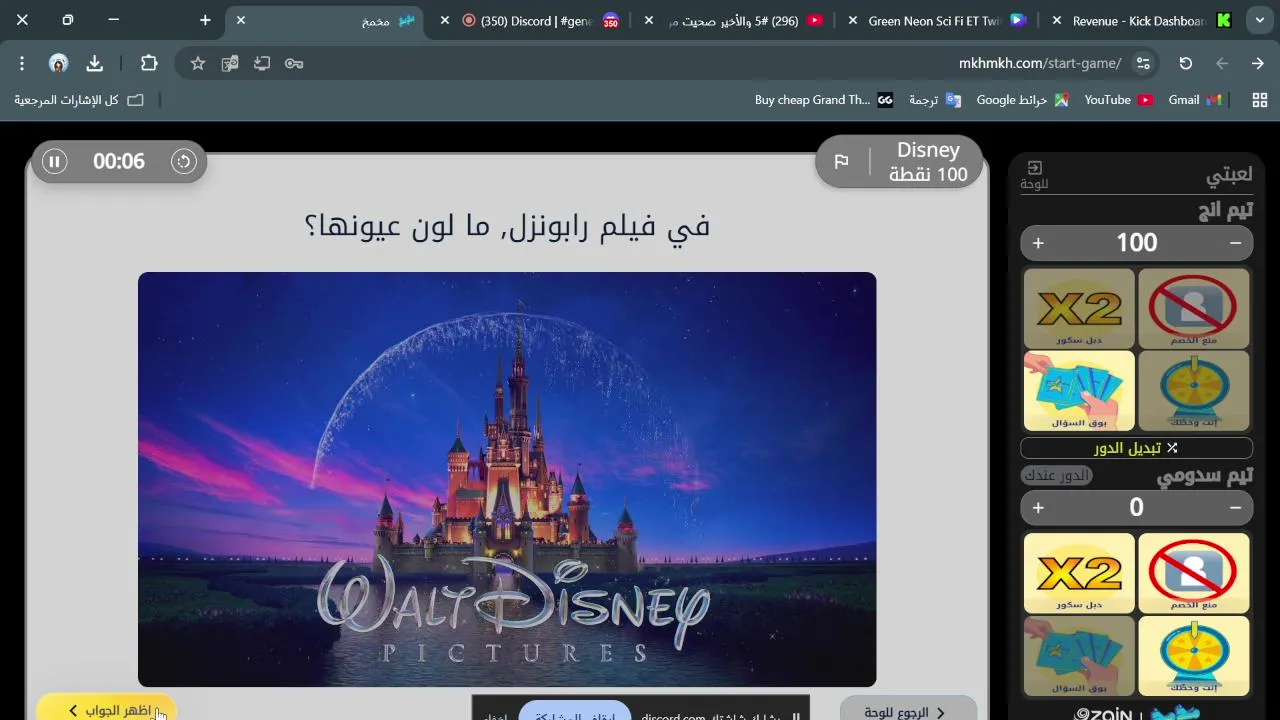Use Team Anj X2 double score card
1280x720 pixels.
[1079, 308]
